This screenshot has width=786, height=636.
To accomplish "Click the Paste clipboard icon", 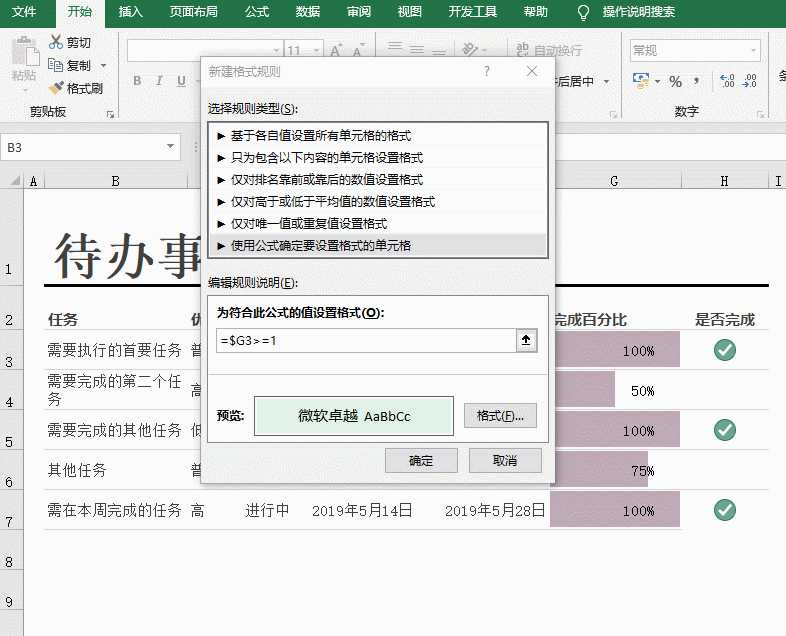I will point(25,51).
